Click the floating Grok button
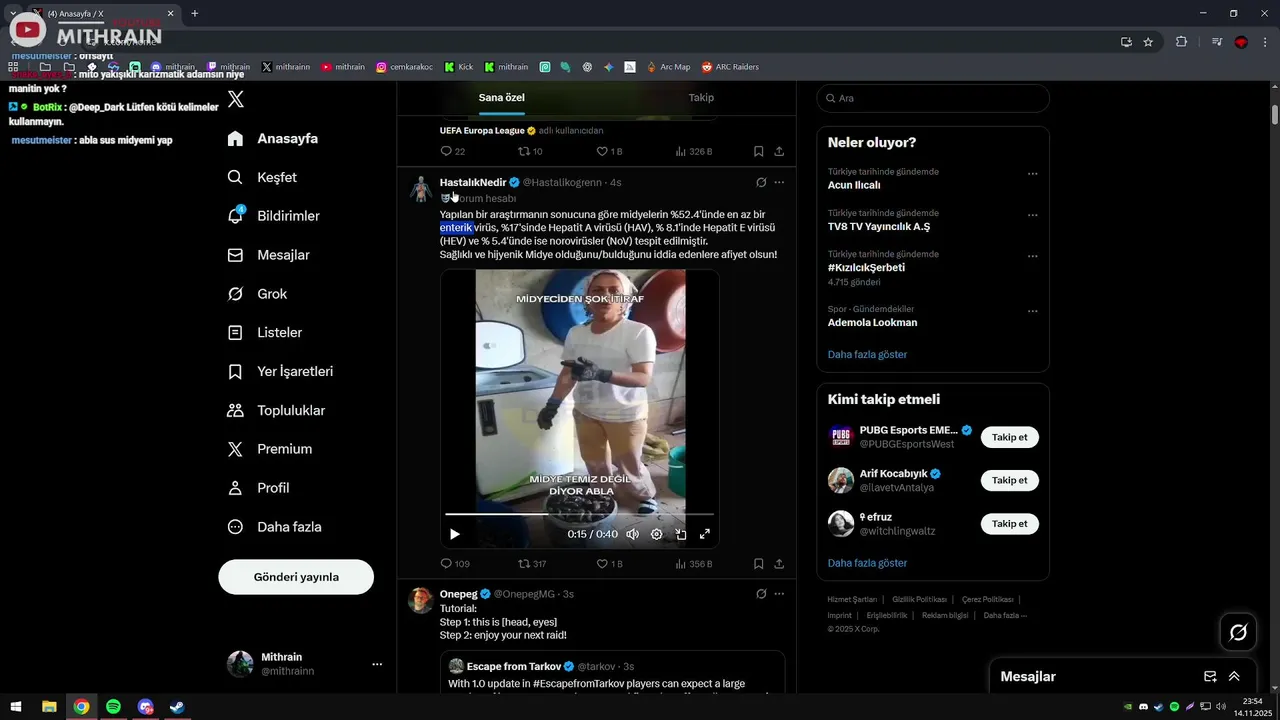Screen dimensions: 1280x720 [1238, 632]
